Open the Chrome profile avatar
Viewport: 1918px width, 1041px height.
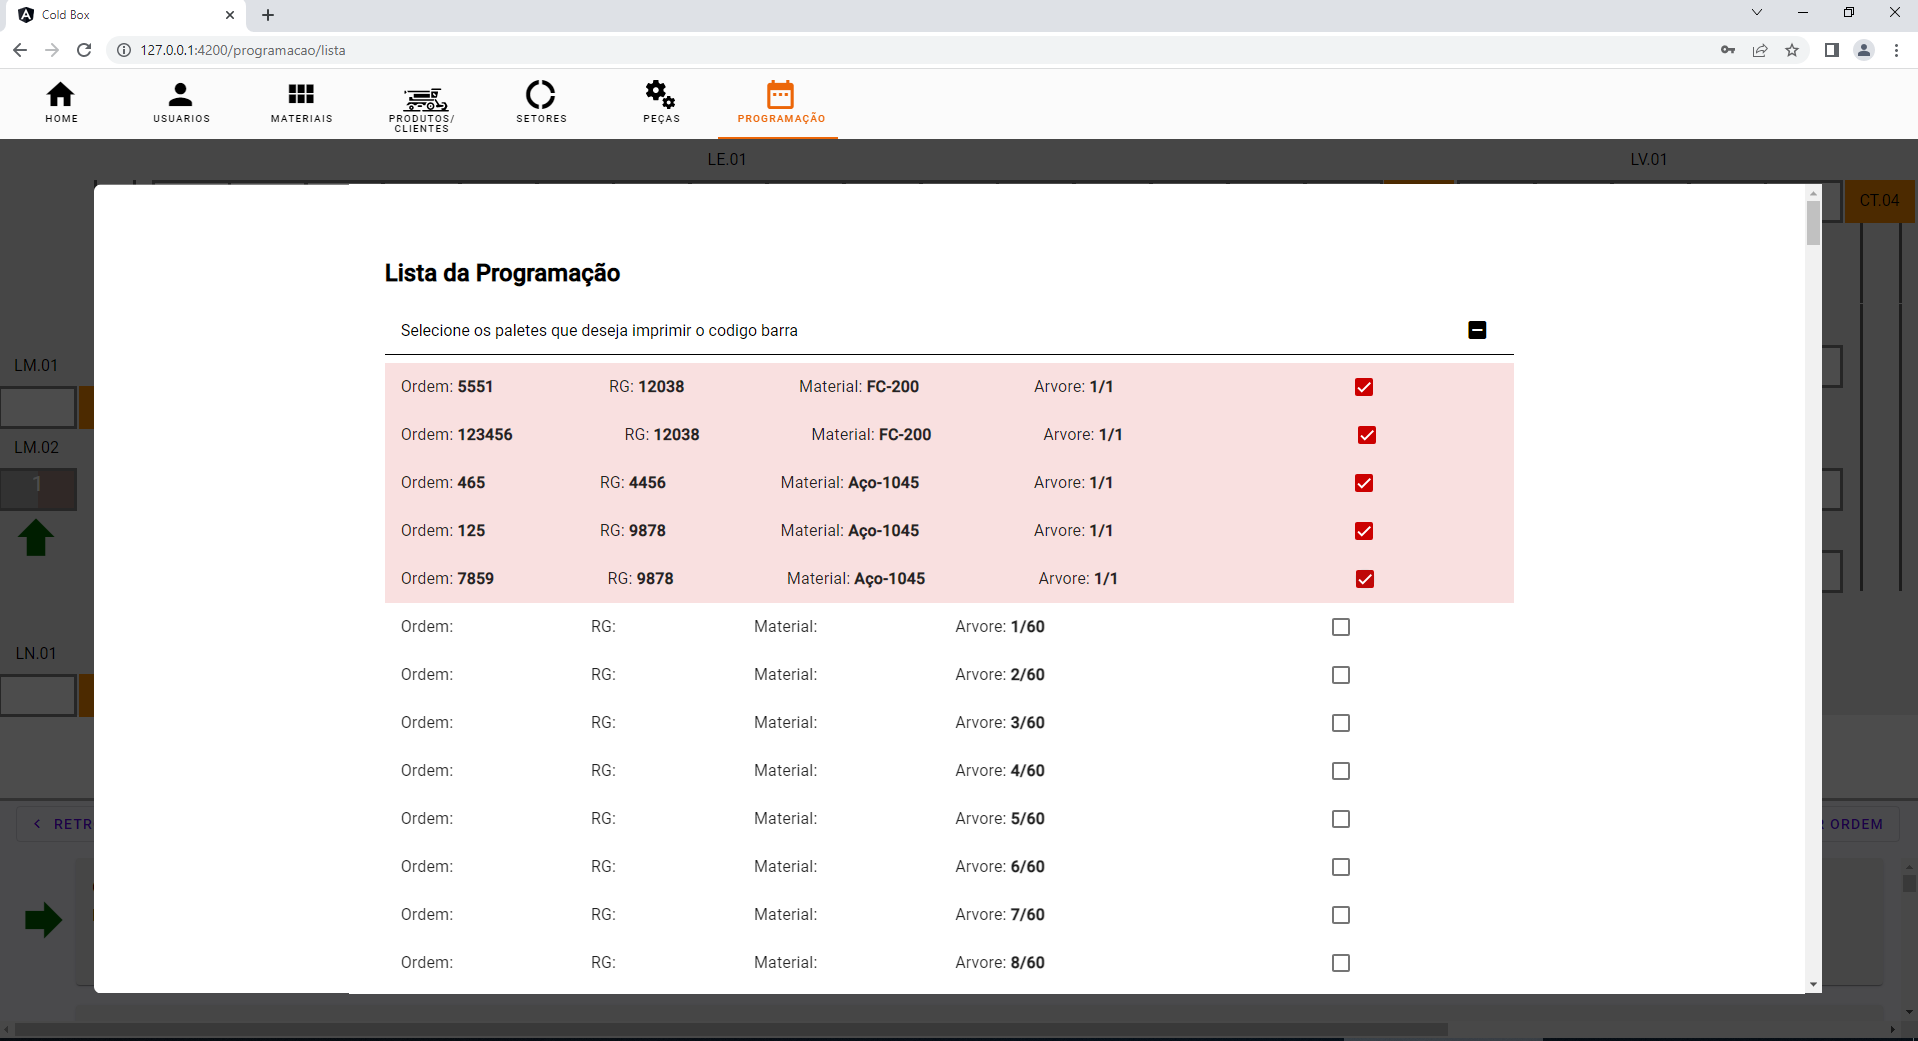coord(1864,50)
